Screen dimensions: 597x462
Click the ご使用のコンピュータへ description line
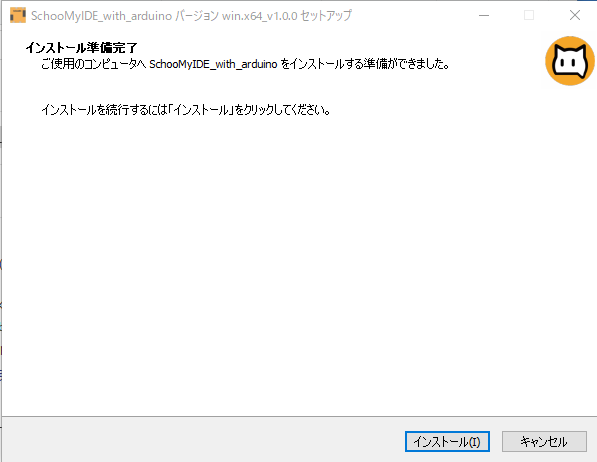[x=245, y=64]
